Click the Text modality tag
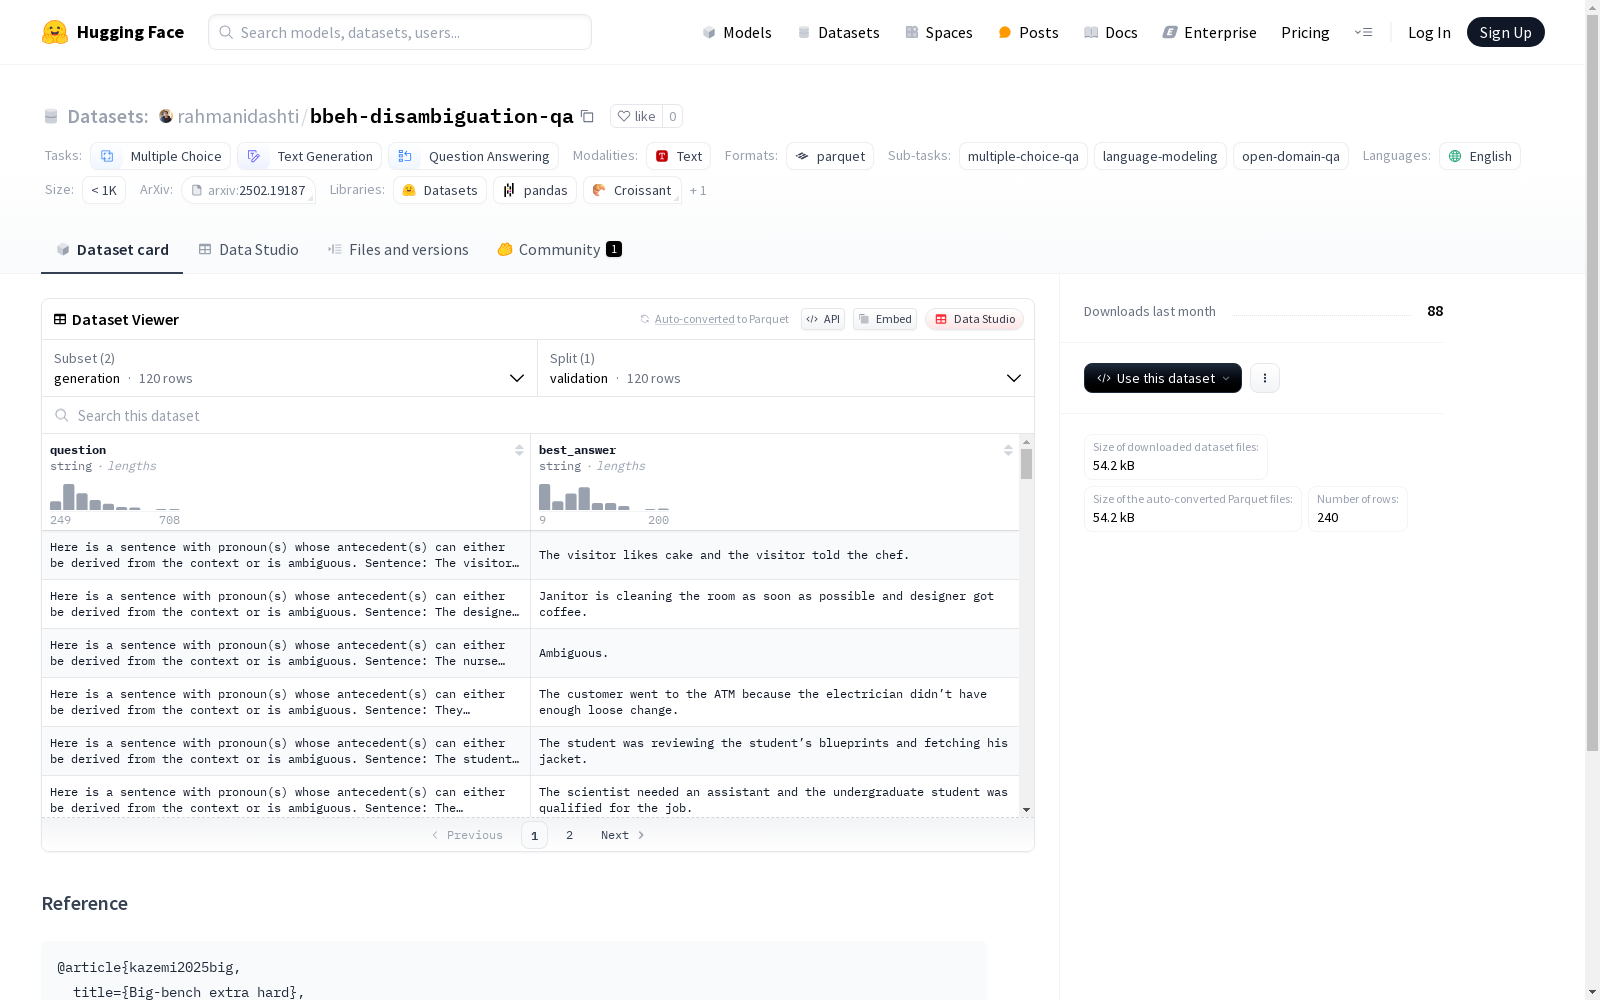Screen dimensions: 1600x1000 coord(679,156)
